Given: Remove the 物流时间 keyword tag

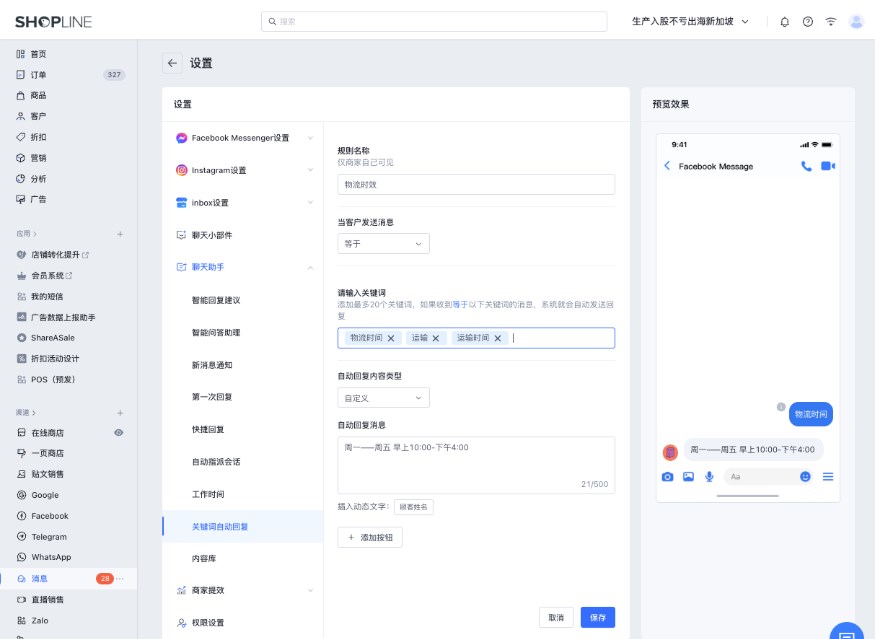Looking at the screenshot, I should (391, 338).
